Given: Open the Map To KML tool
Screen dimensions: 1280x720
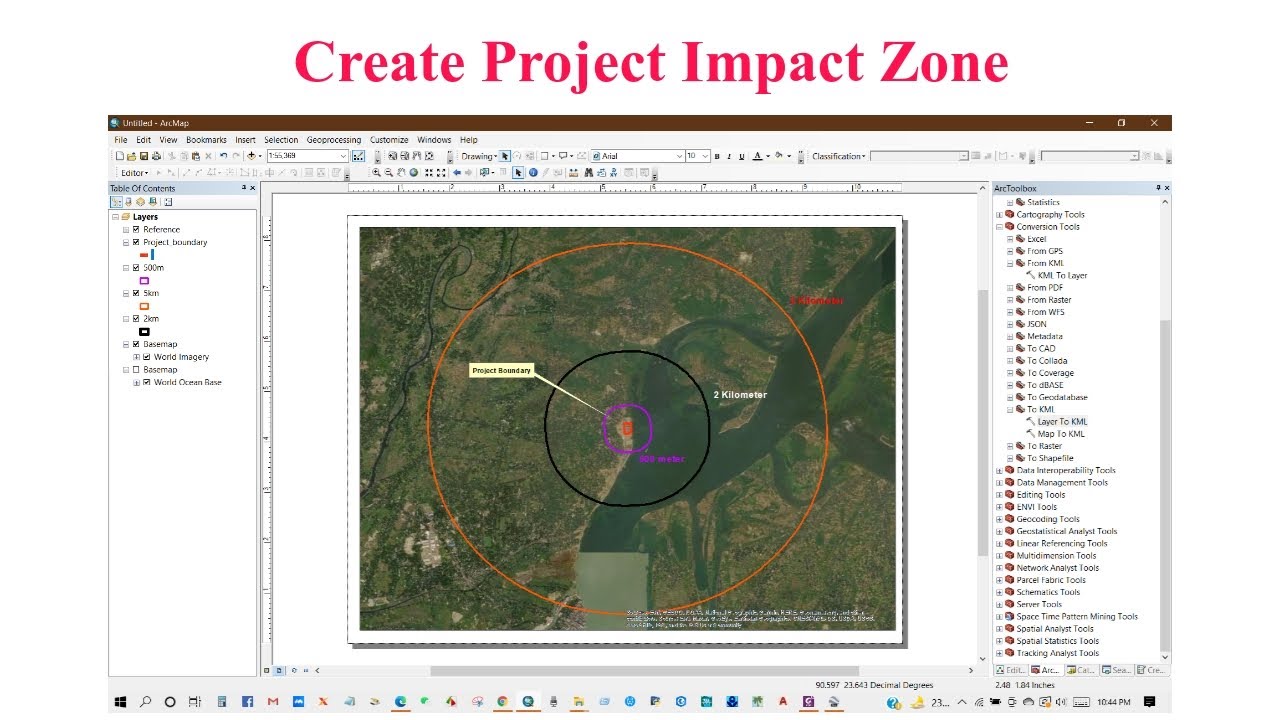Looking at the screenshot, I should pos(1061,434).
